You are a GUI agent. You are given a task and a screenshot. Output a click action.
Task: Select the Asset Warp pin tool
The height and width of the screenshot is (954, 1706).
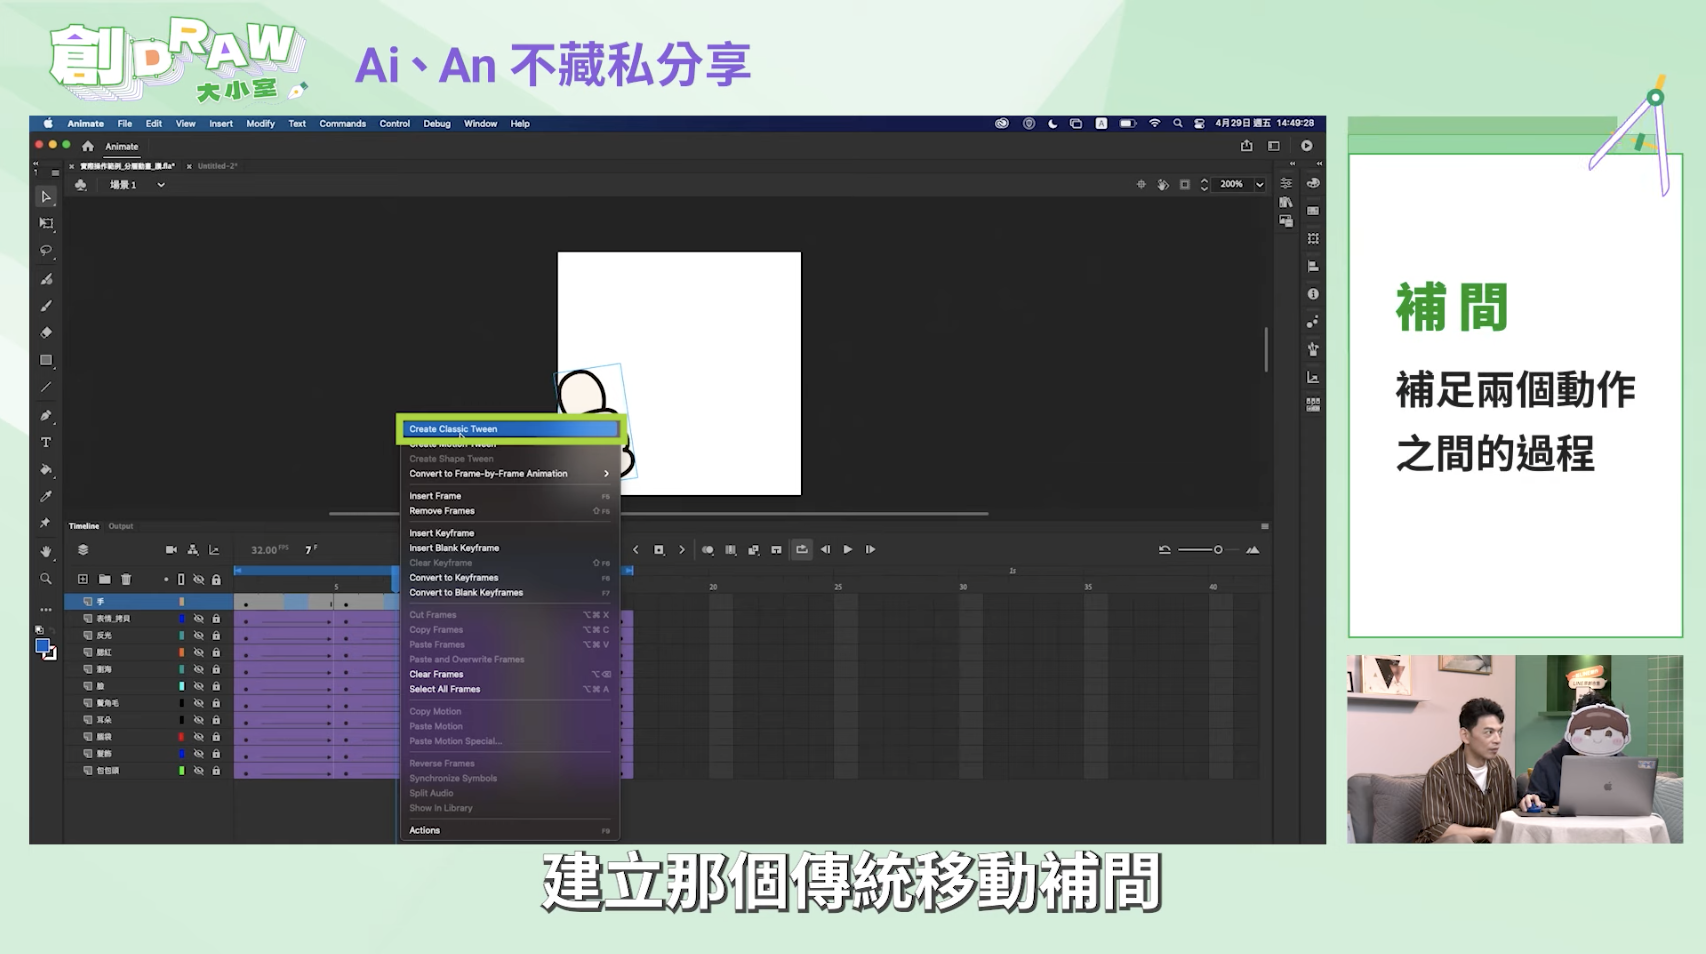[46, 523]
